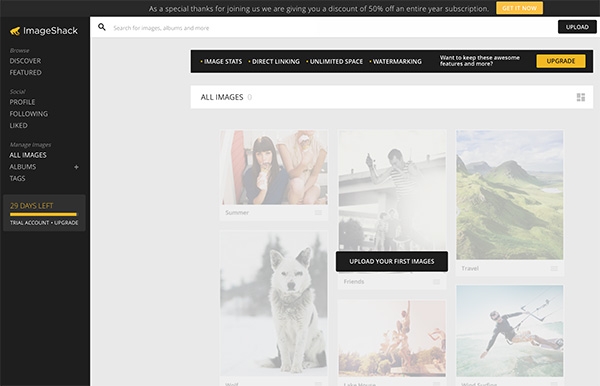This screenshot has width=600, height=386.
Task: Click the trial days progress bar
Action: point(43,214)
